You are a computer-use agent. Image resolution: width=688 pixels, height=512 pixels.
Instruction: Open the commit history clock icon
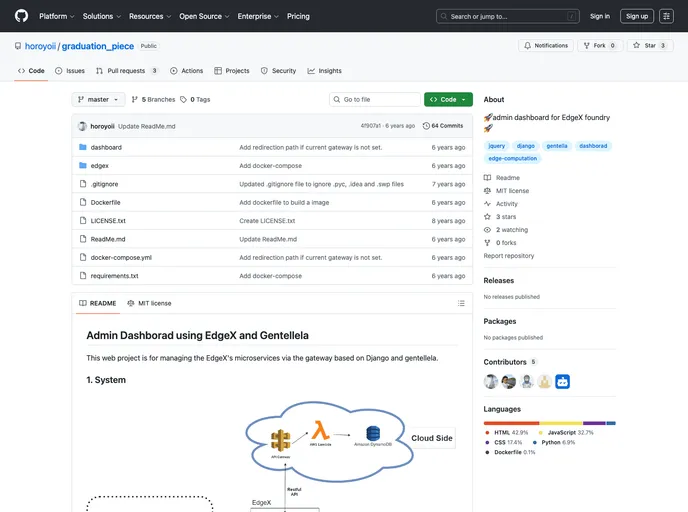427,126
